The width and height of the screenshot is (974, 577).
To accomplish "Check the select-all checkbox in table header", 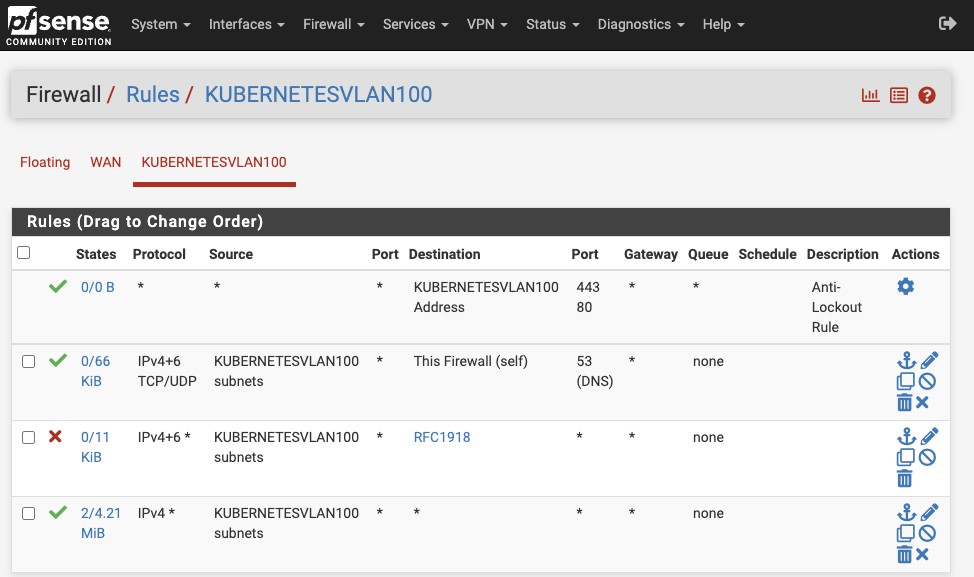I will [x=23, y=253].
